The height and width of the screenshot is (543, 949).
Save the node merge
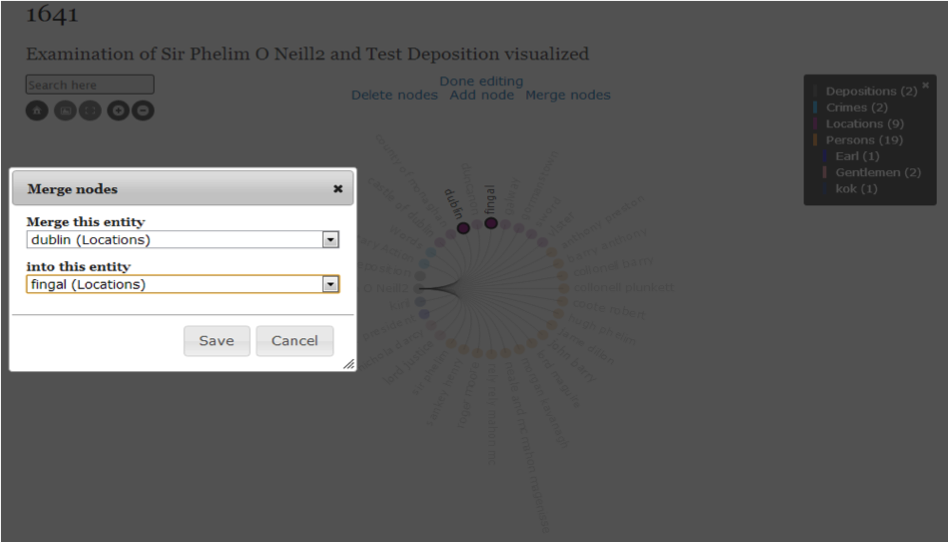pos(216,341)
